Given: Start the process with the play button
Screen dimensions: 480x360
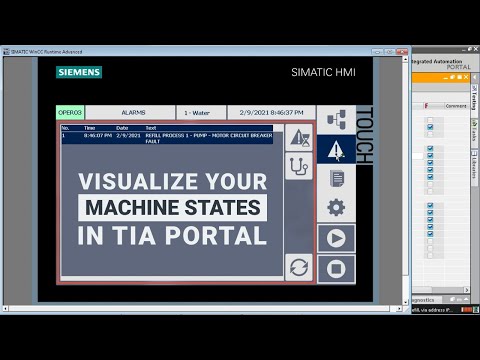Looking at the screenshot, I should click(336, 238).
